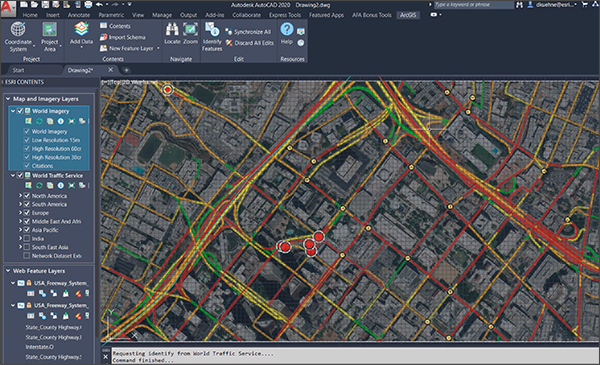This screenshot has width=600, height=365.
Task: Open the Coordinate System tool
Action: pos(18,37)
